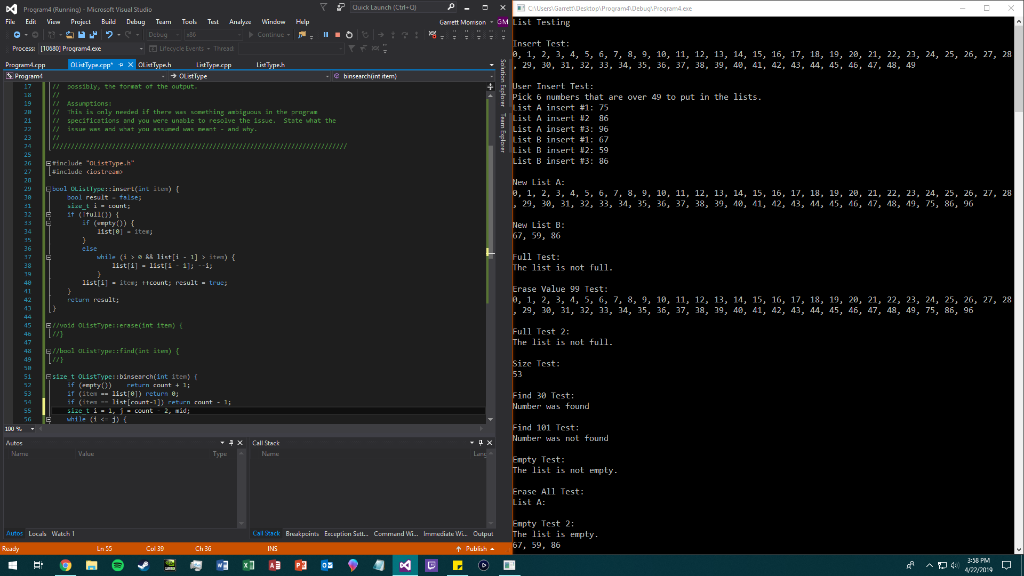Click the red Stop Debugging icon
Viewport: 1024px width, 576px height.
pos(338,35)
